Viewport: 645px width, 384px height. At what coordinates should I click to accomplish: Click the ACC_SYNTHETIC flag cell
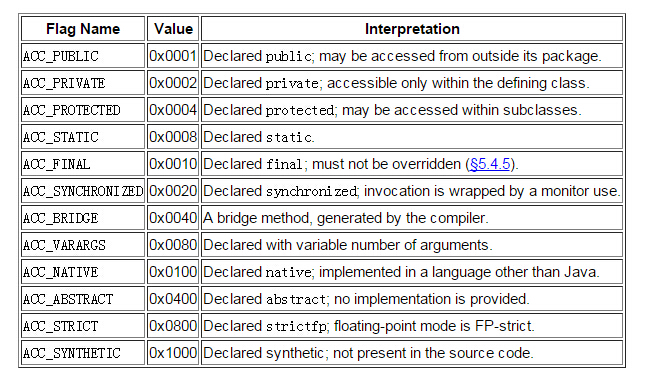83,353
